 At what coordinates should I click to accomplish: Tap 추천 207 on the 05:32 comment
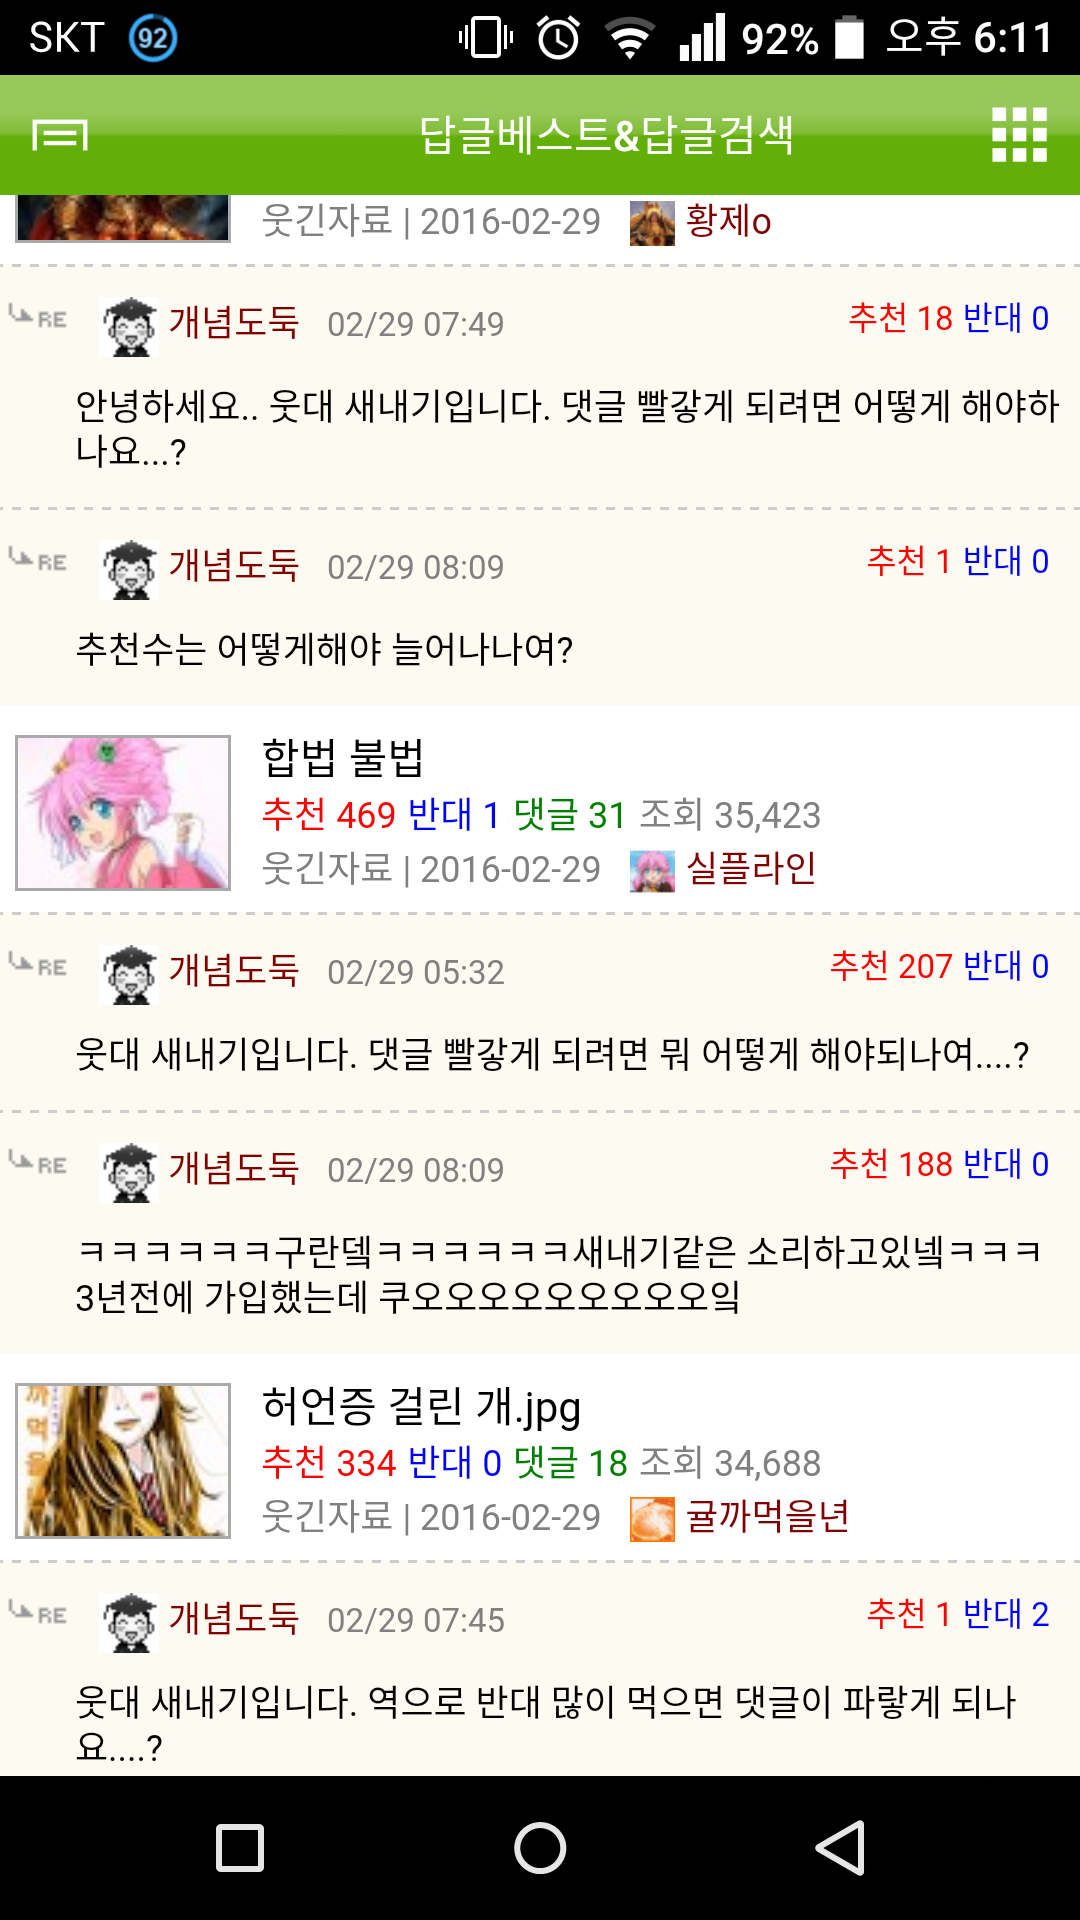891,967
